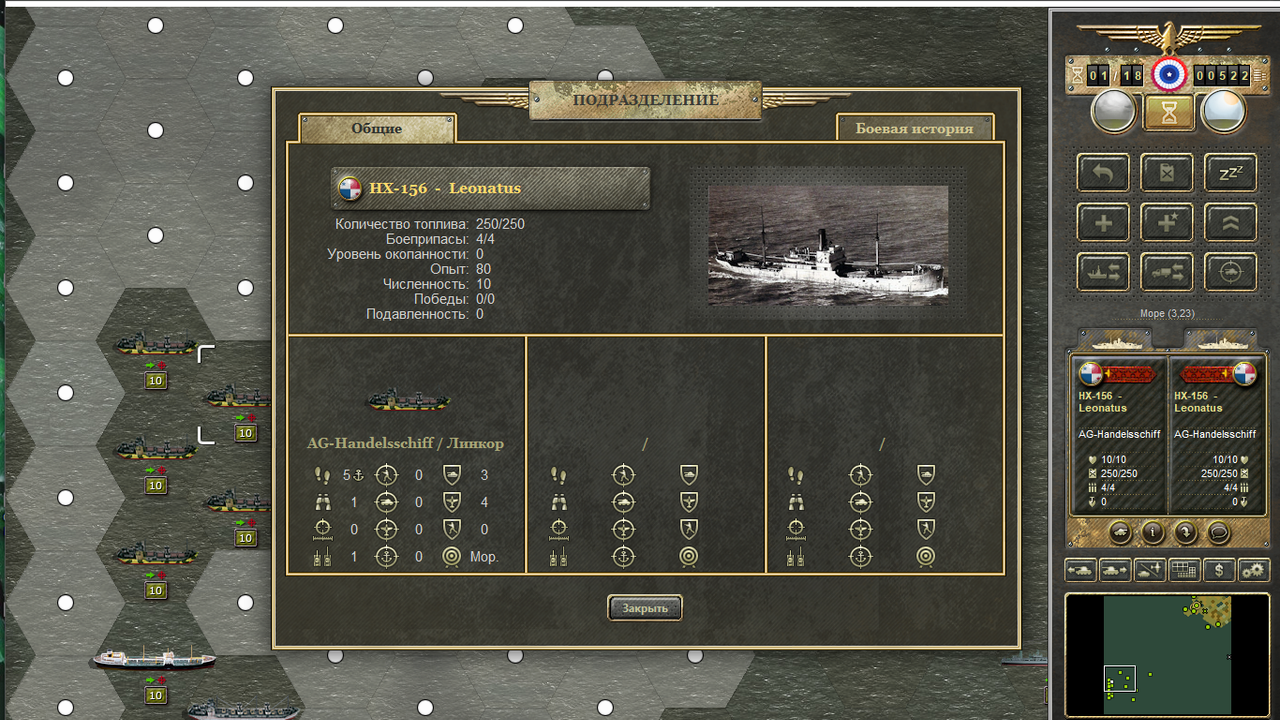Click the camouflaged ship sprite in stats panel
Image resolution: width=1280 pixels, height=720 pixels.
(x=407, y=400)
